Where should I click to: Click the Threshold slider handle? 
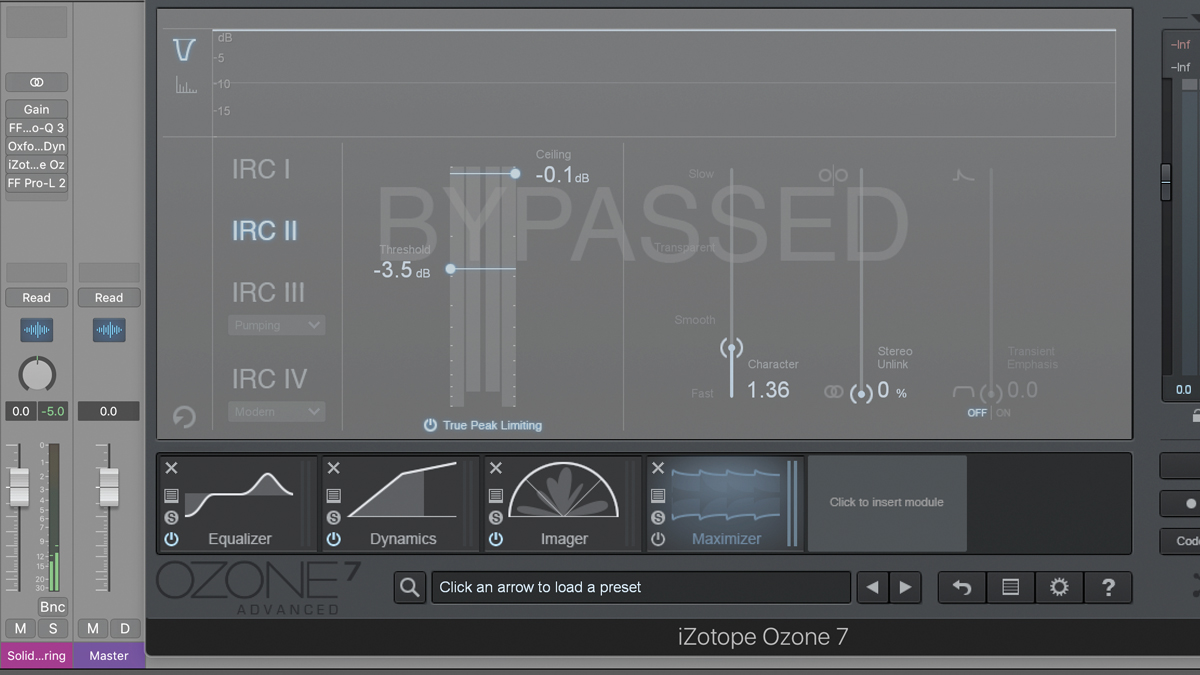pyautogui.click(x=451, y=269)
